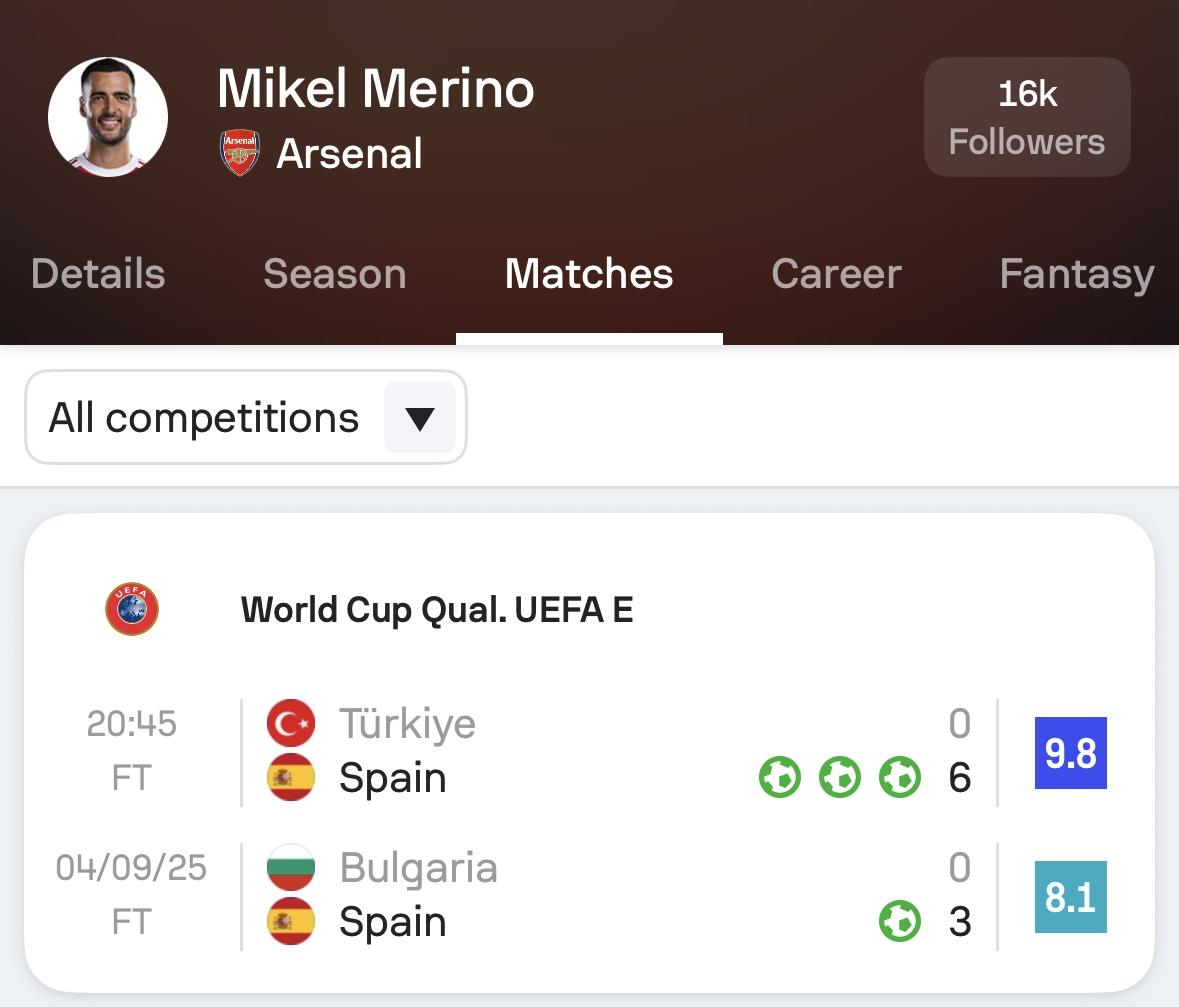Image resolution: width=1179 pixels, height=1007 pixels.
Task: Open the Arsenal team link
Action: (349, 153)
